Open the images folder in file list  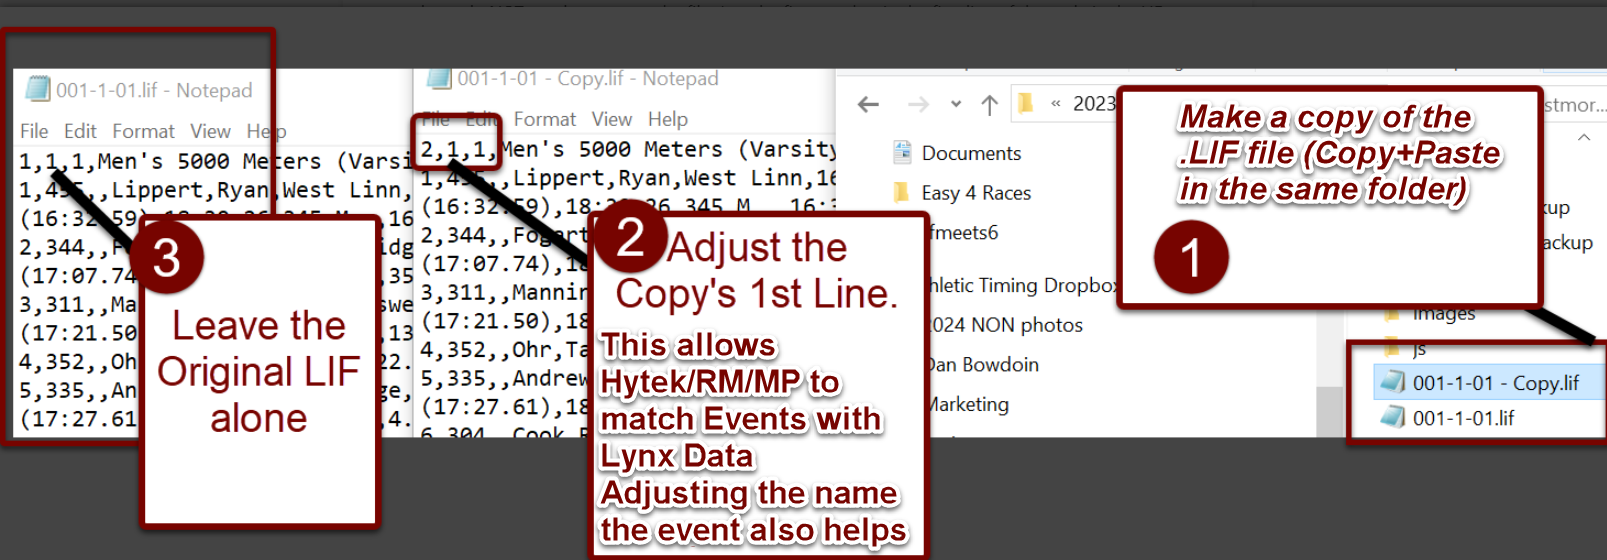(x=1444, y=314)
